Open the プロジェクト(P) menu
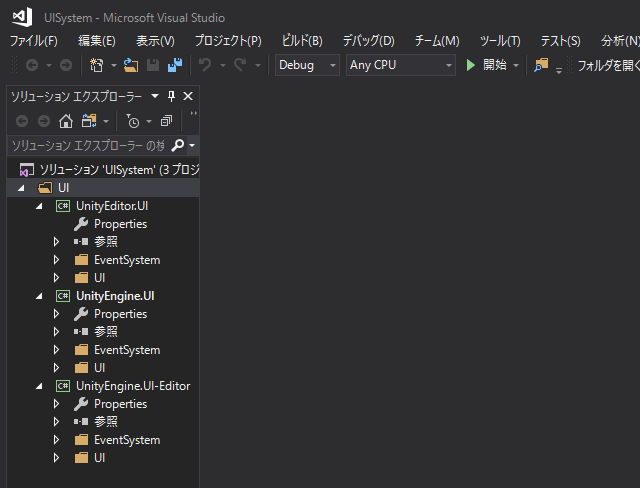 228,41
